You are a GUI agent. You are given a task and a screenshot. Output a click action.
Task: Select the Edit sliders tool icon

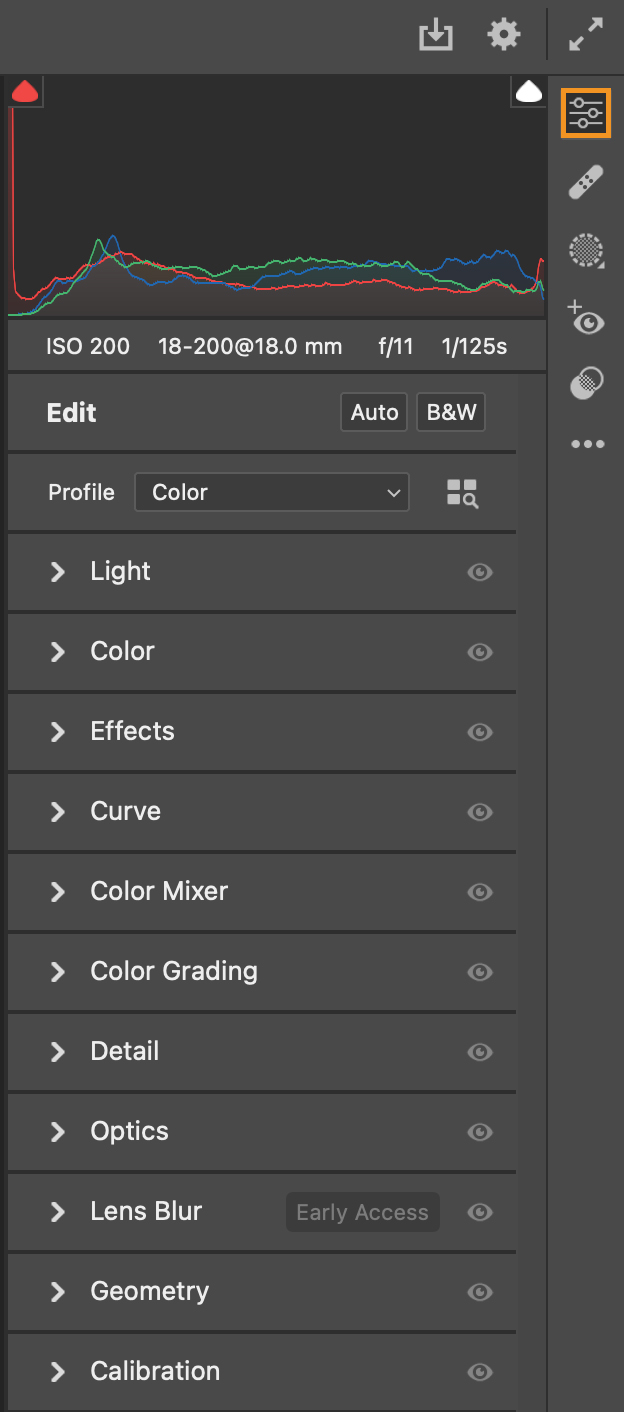586,112
